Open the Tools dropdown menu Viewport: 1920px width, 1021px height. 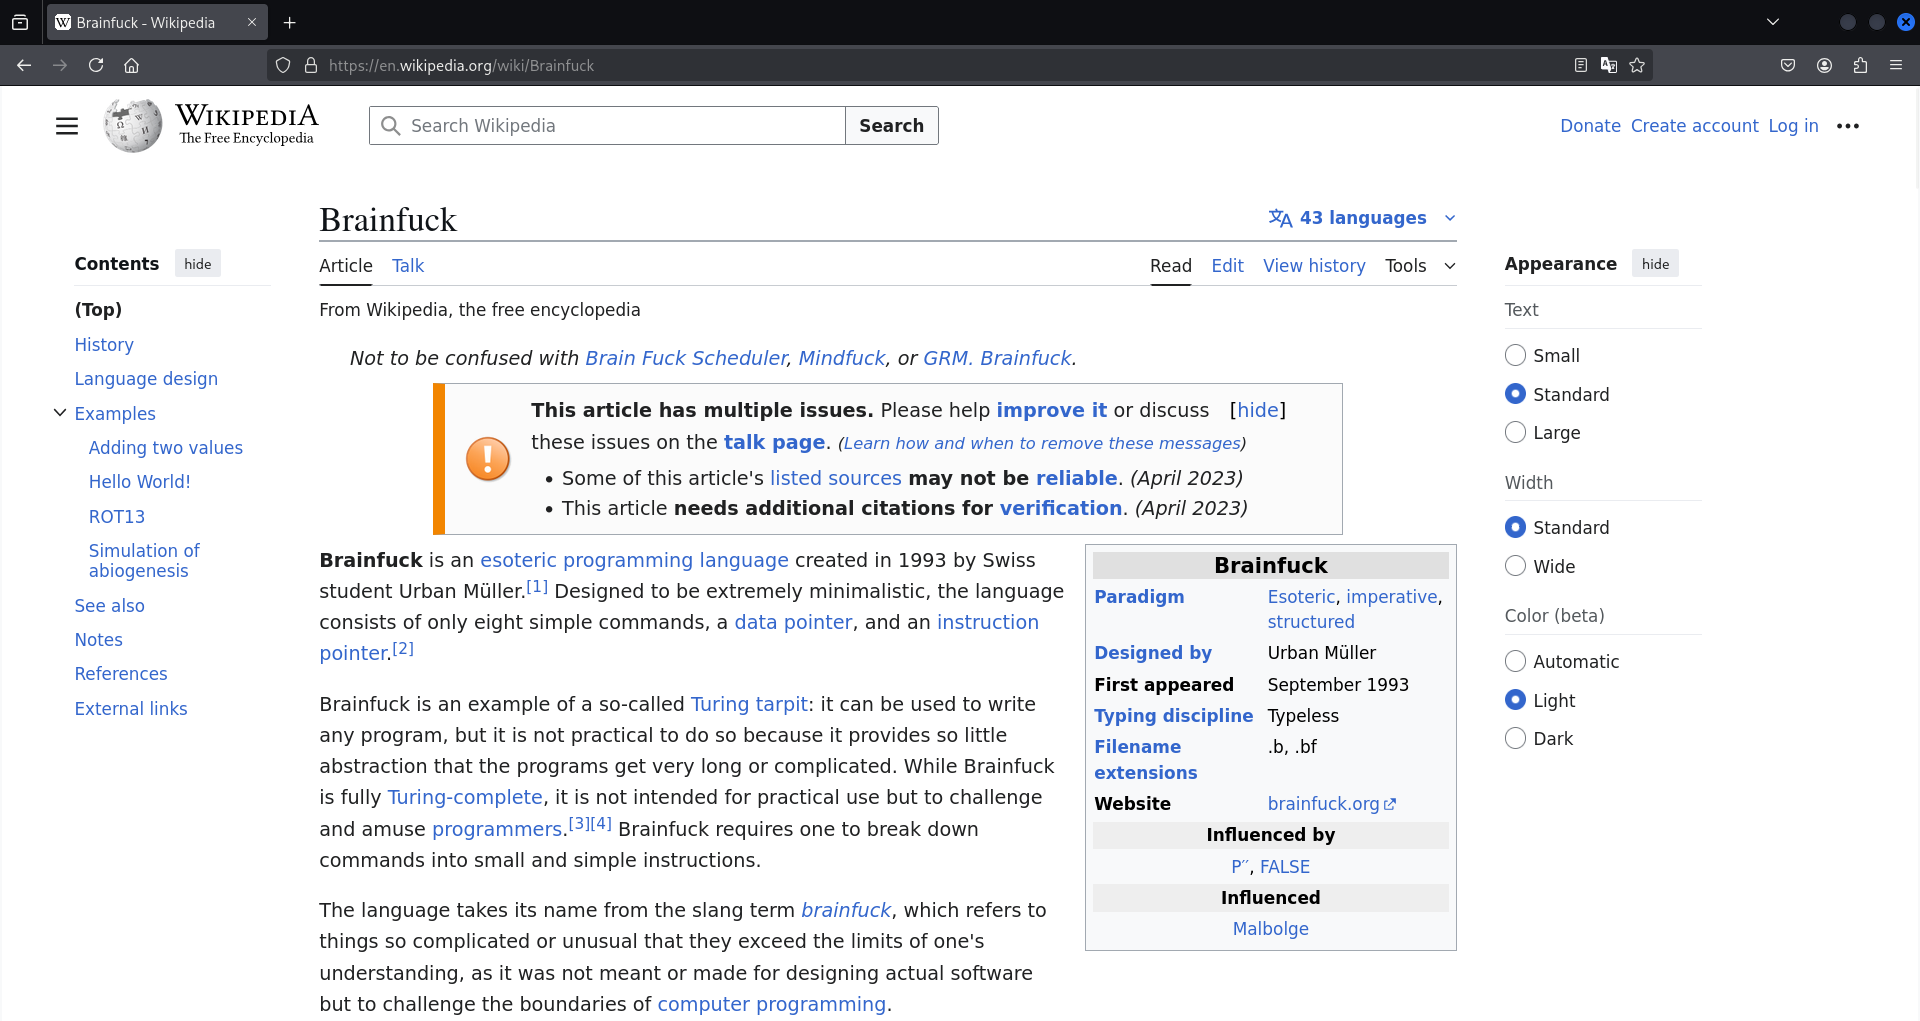click(x=1419, y=266)
